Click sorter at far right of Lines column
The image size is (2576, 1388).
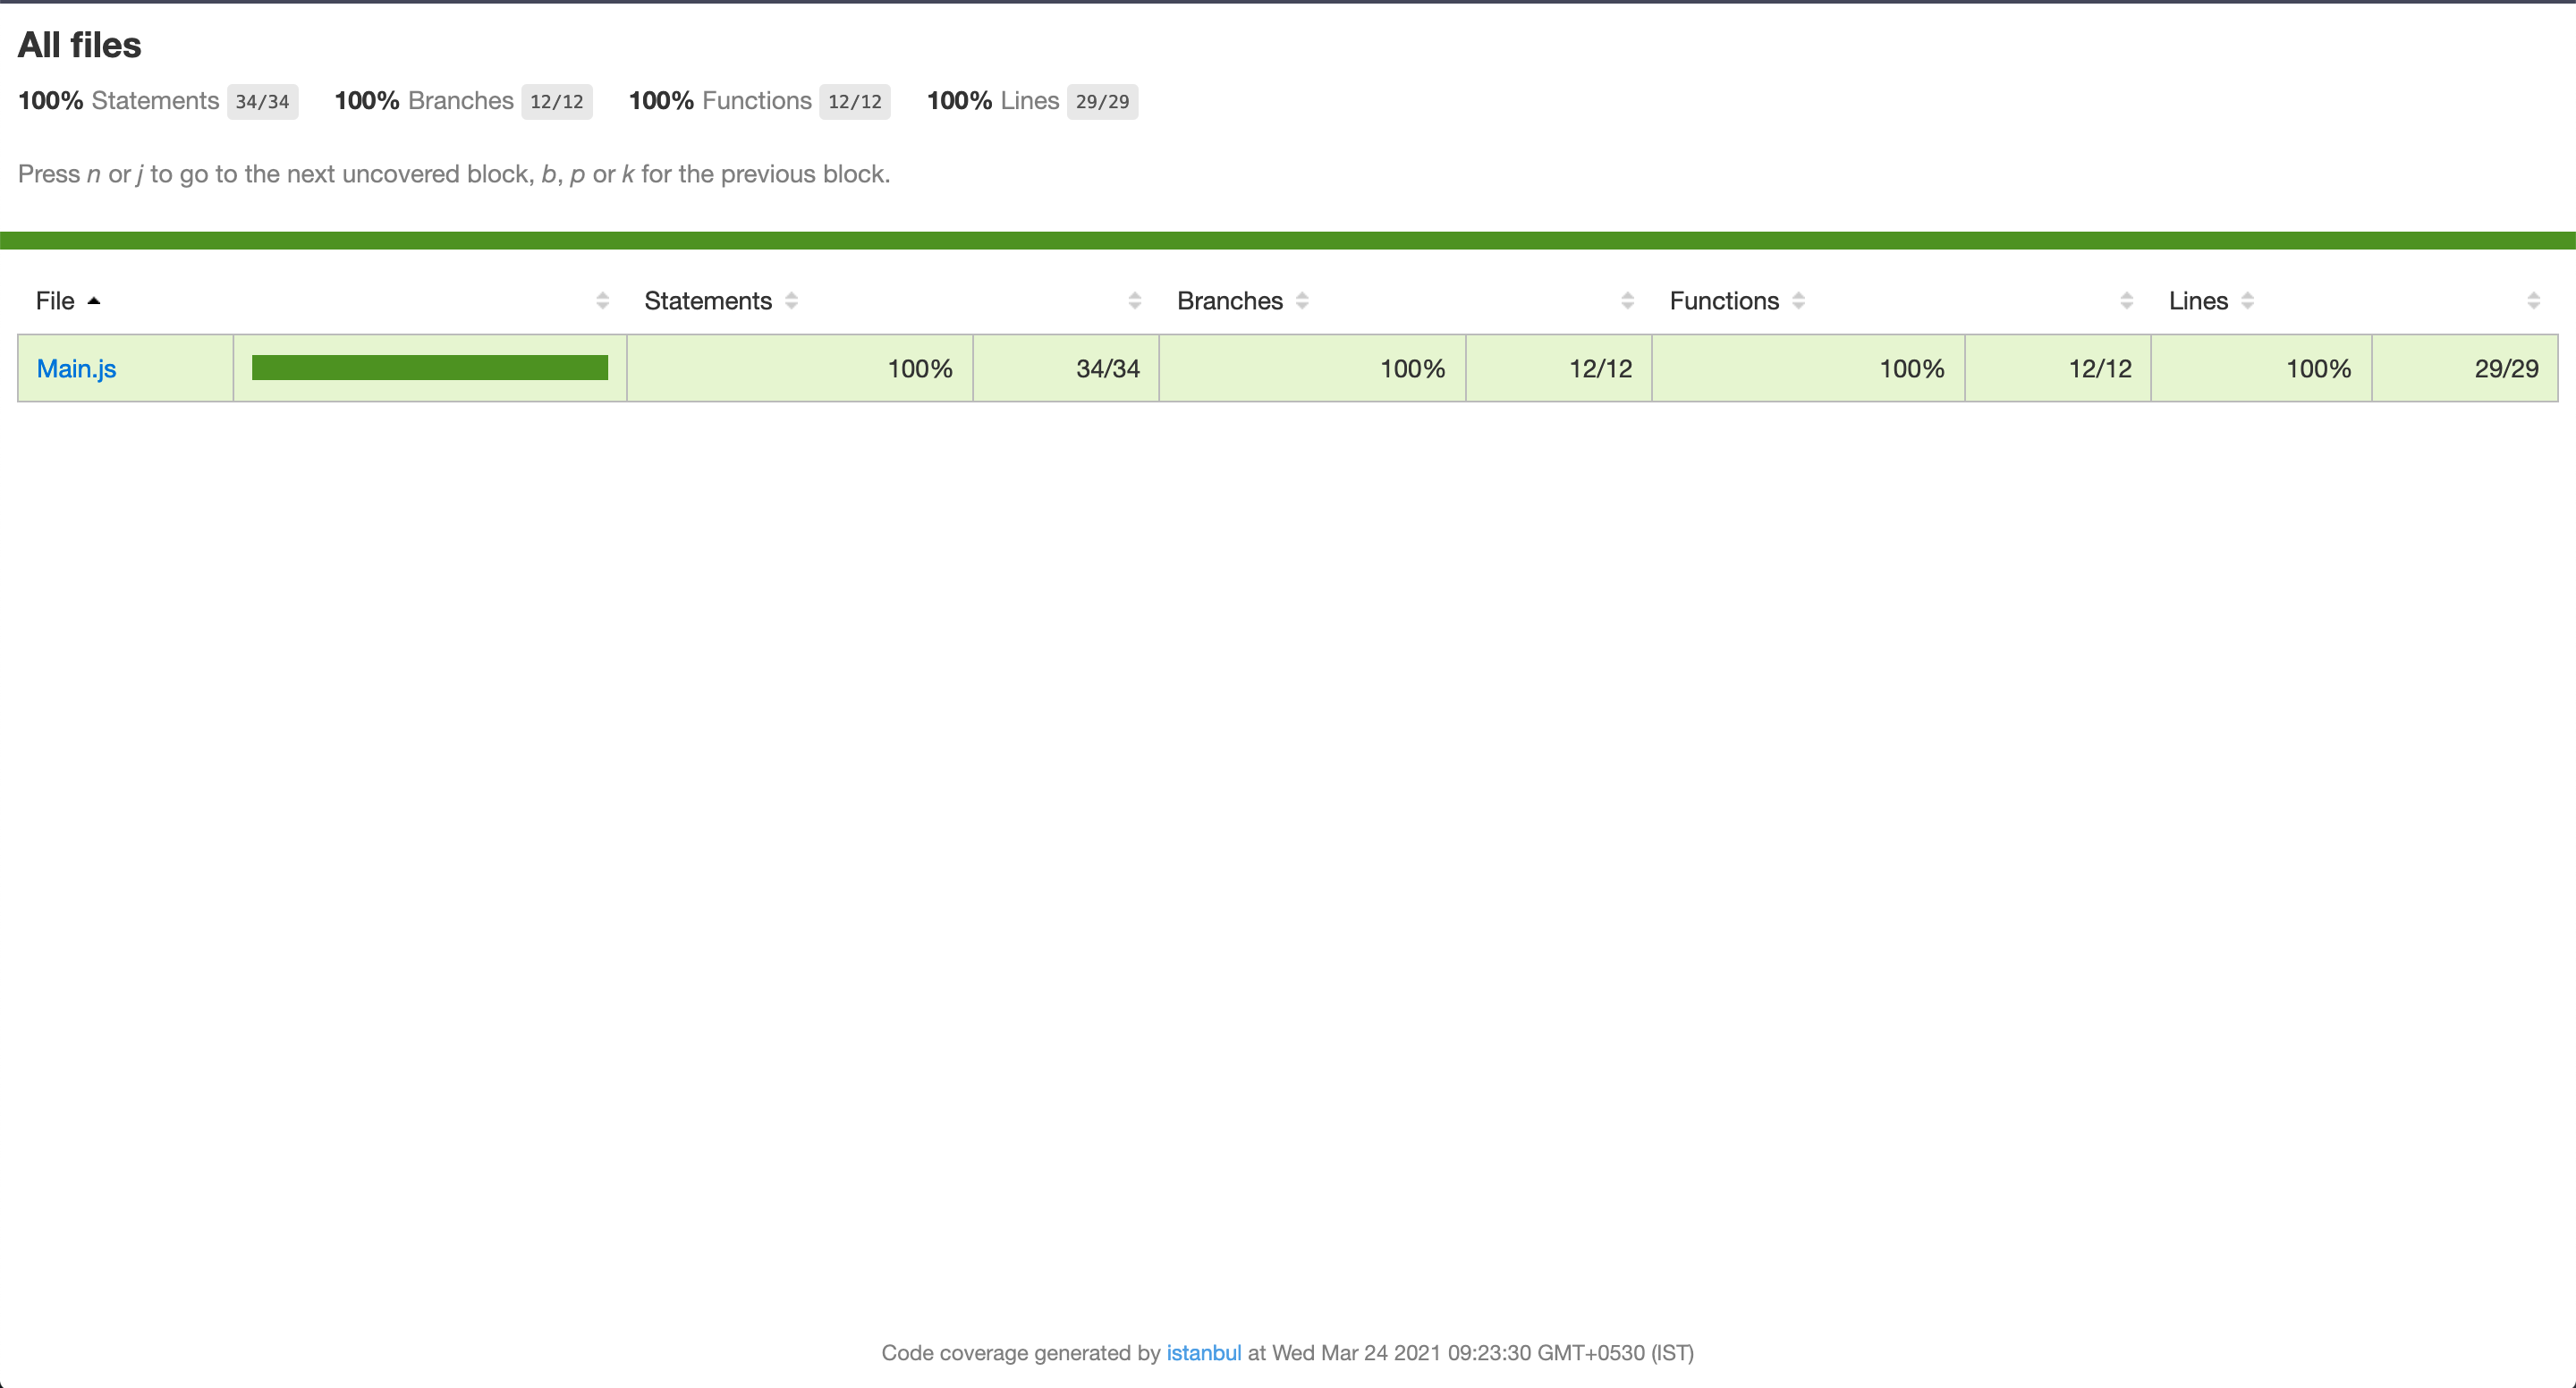(2533, 301)
